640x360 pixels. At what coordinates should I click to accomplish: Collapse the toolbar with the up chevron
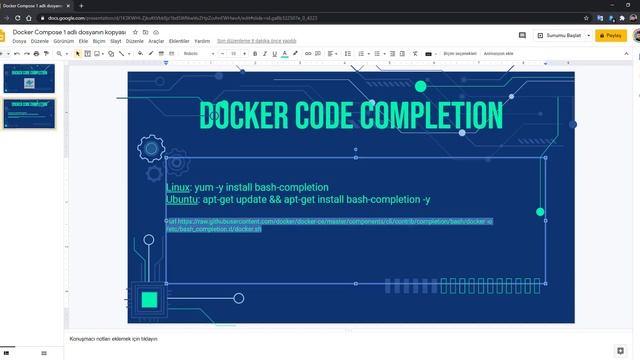point(627,53)
